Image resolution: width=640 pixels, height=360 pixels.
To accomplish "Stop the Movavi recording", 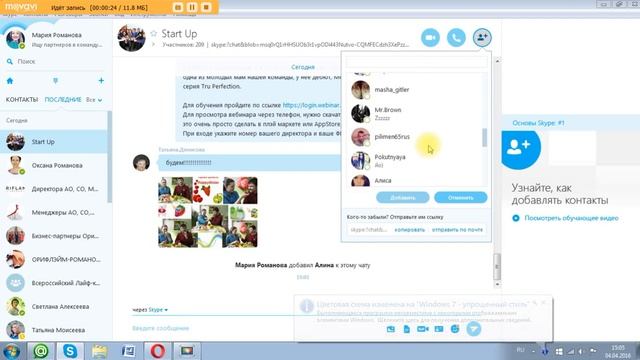I will [x=207, y=7].
